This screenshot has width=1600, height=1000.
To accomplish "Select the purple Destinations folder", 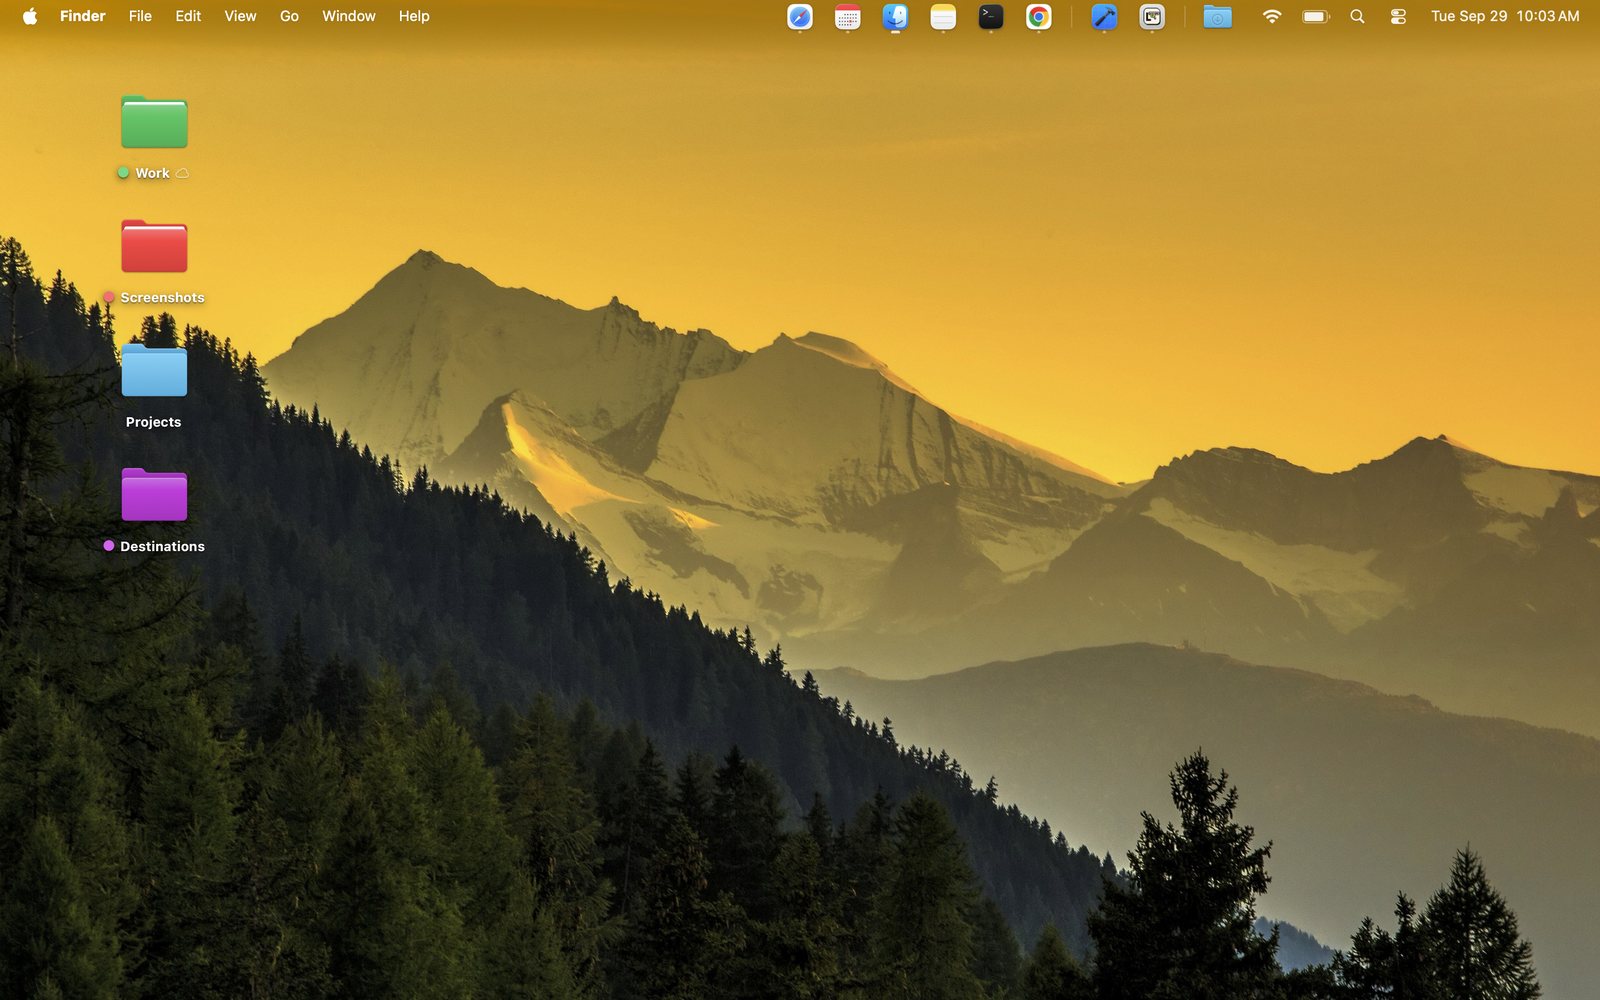I will pos(154,495).
